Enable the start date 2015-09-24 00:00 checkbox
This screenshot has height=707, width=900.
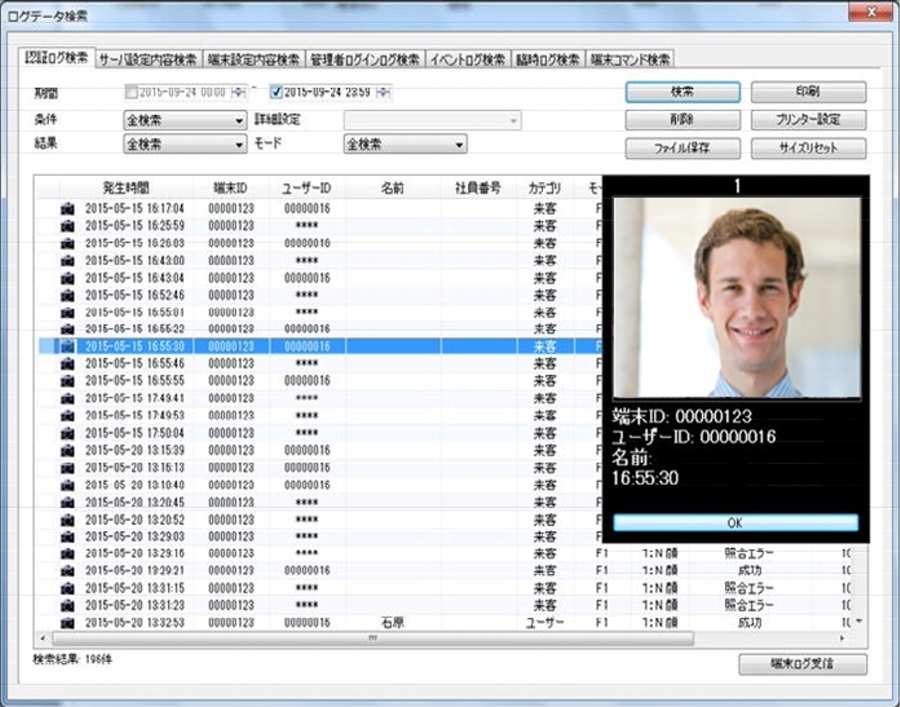tap(131, 92)
